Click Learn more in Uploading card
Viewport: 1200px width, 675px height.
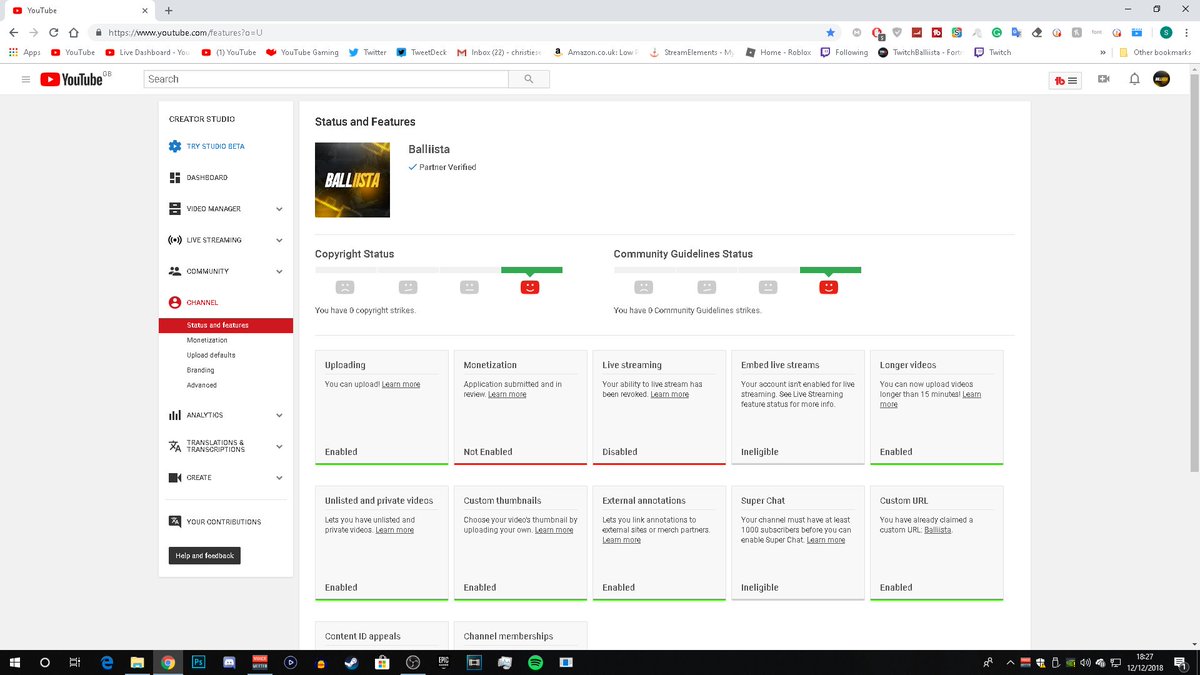401,384
